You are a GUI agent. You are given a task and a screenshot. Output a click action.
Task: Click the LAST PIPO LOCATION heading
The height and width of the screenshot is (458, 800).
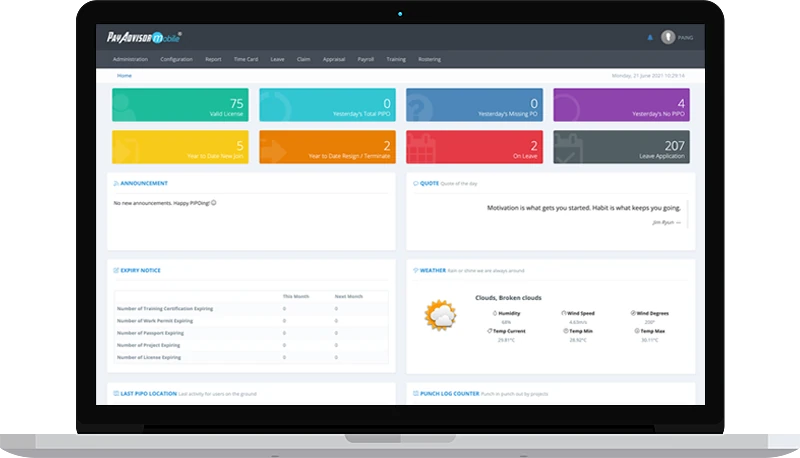pyautogui.click(x=148, y=393)
